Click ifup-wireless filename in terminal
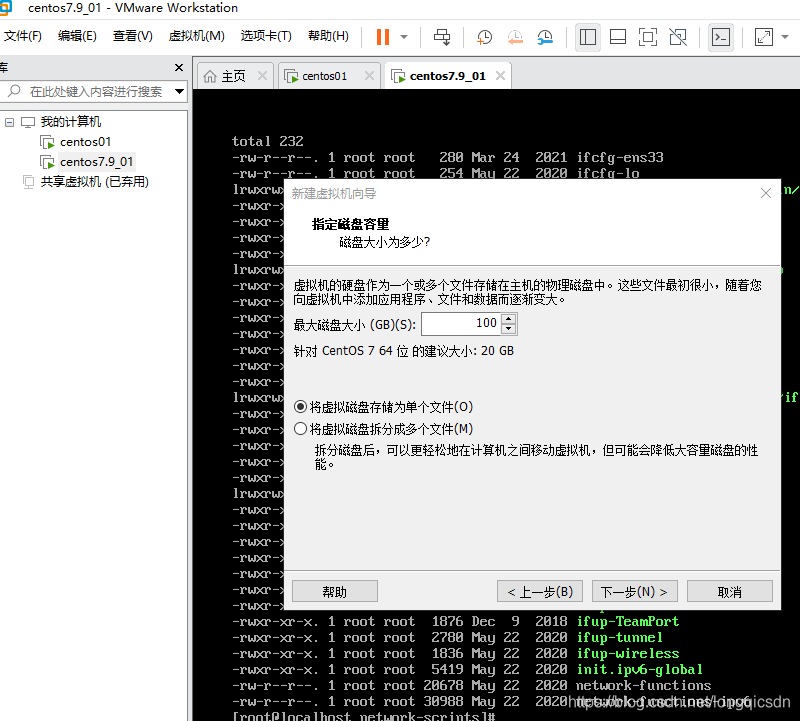 click(x=628, y=653)
